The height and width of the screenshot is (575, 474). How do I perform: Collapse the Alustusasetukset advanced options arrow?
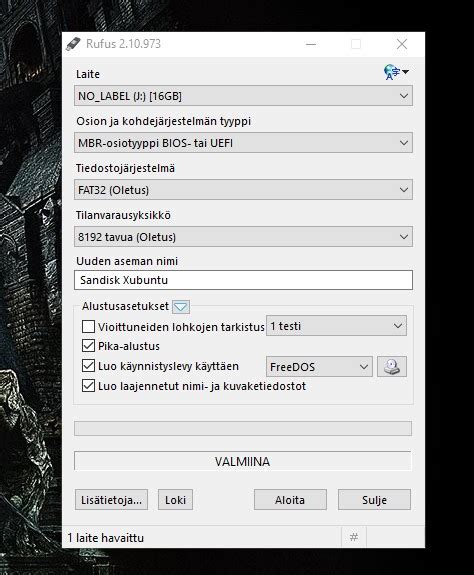[181, 307]
